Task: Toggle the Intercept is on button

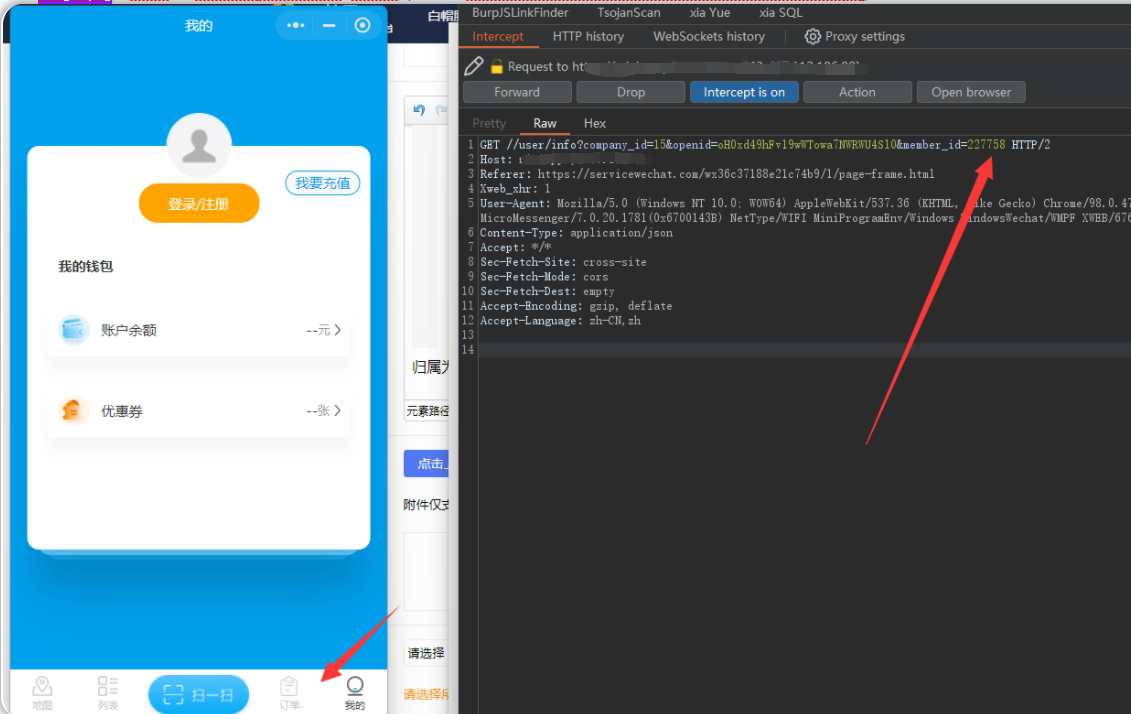Action: 743,92
